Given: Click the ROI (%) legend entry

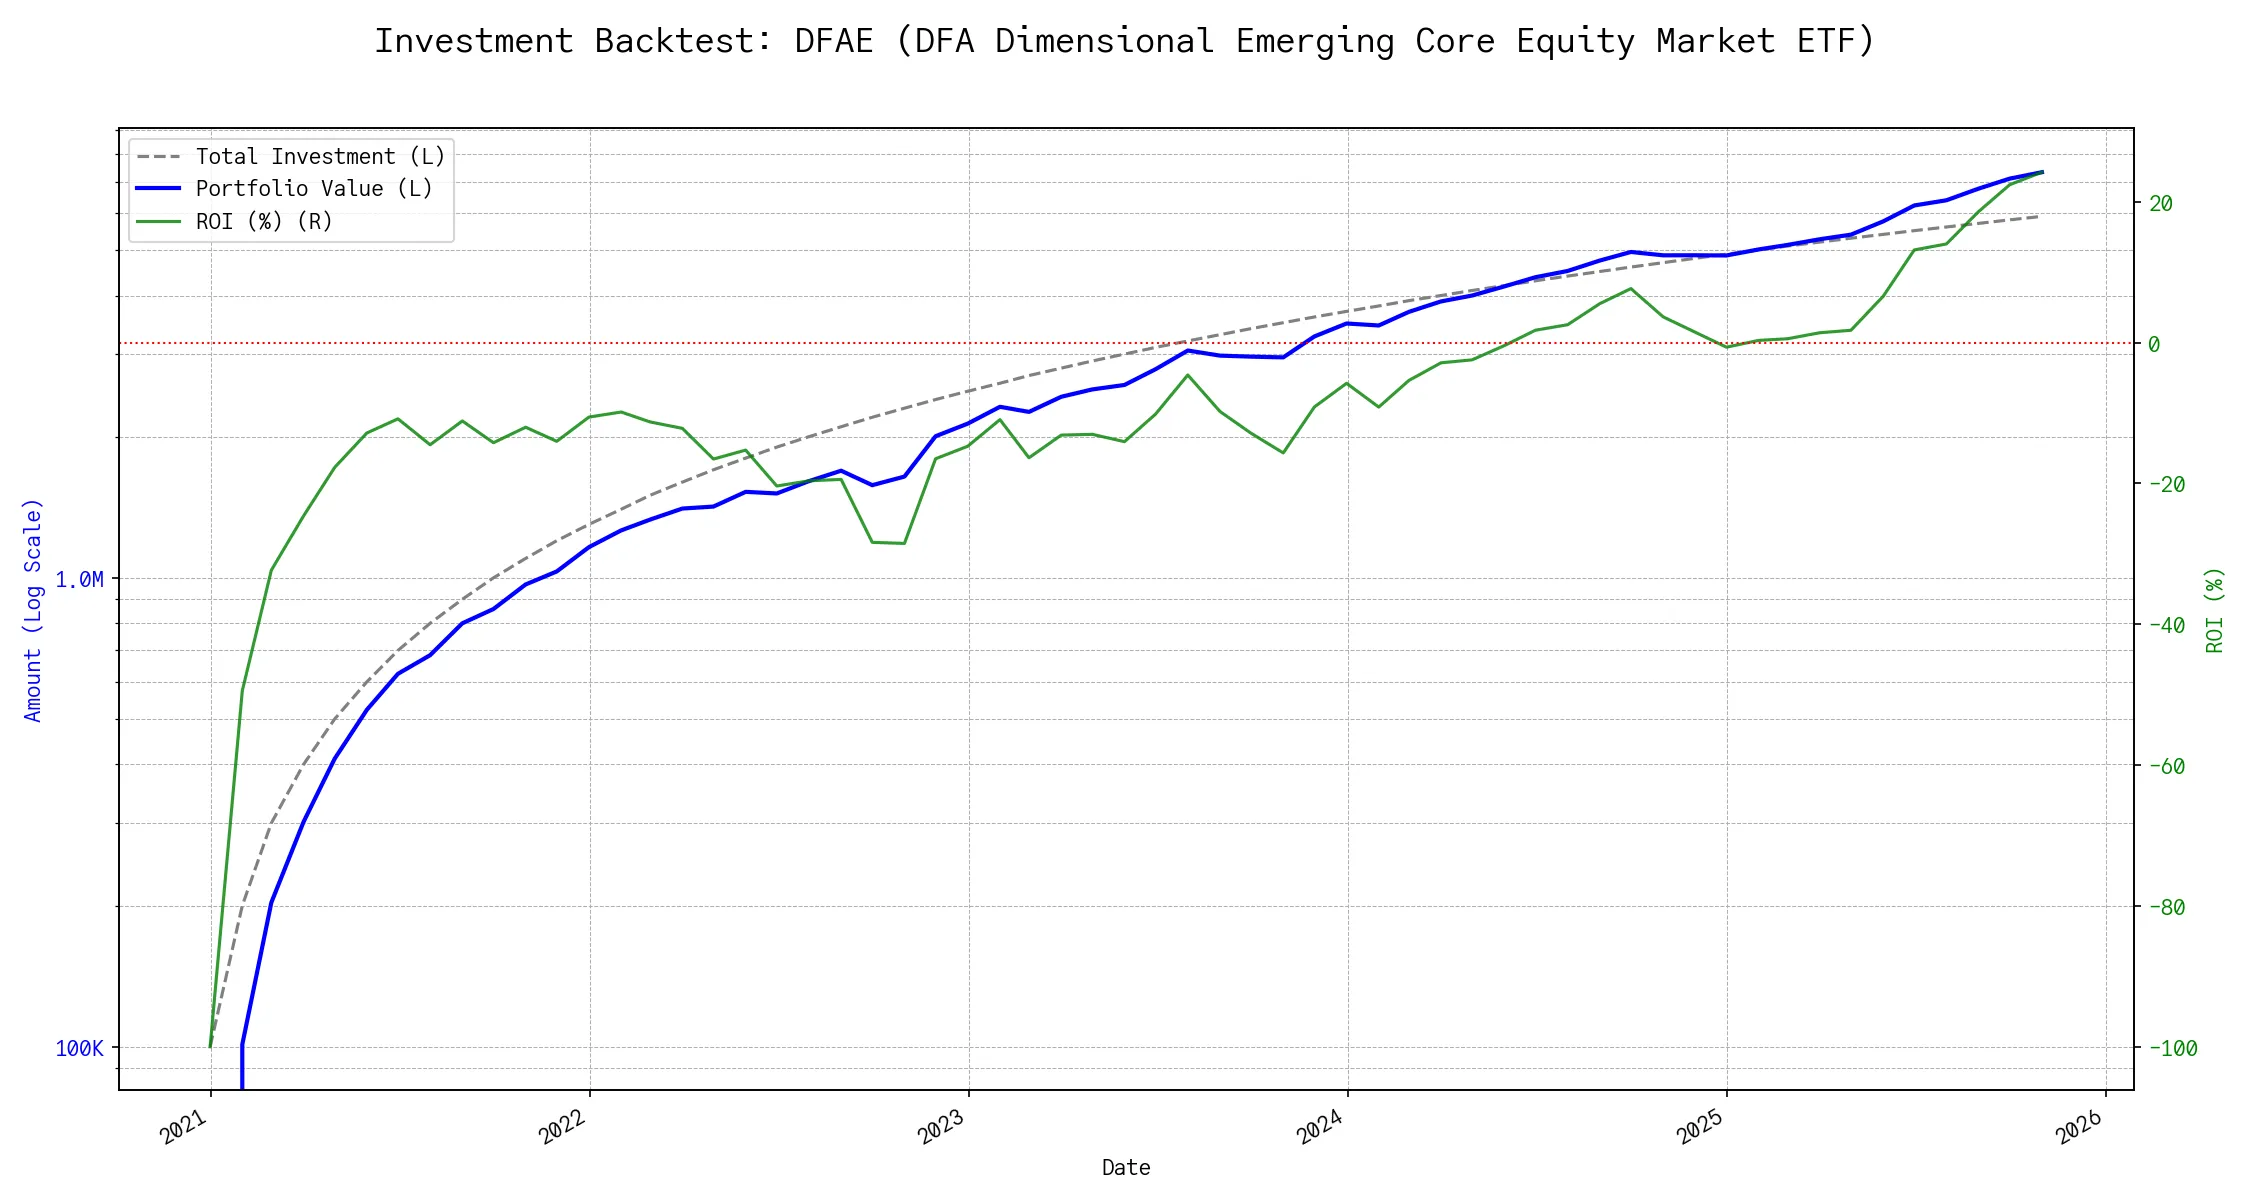Looking at the screenshot, I should (x=264, y=221).
